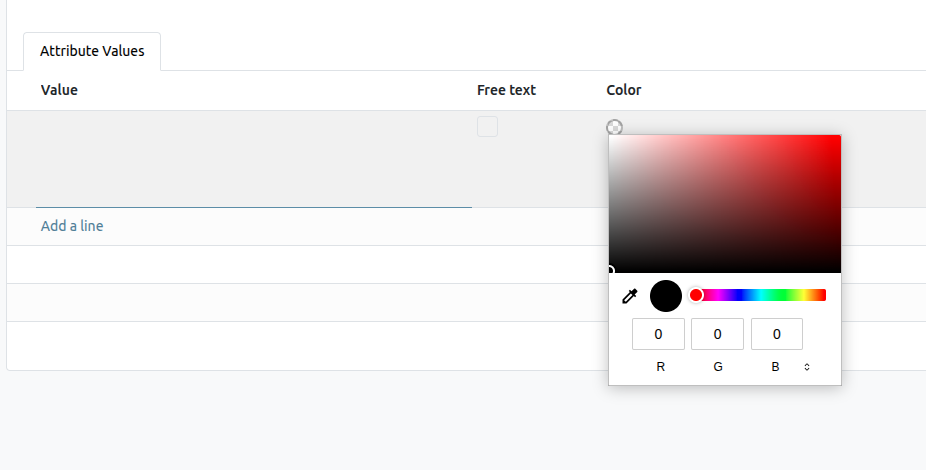
Task: Focus the B value input field
Action: pyautogui.click(x=776, y=334)
